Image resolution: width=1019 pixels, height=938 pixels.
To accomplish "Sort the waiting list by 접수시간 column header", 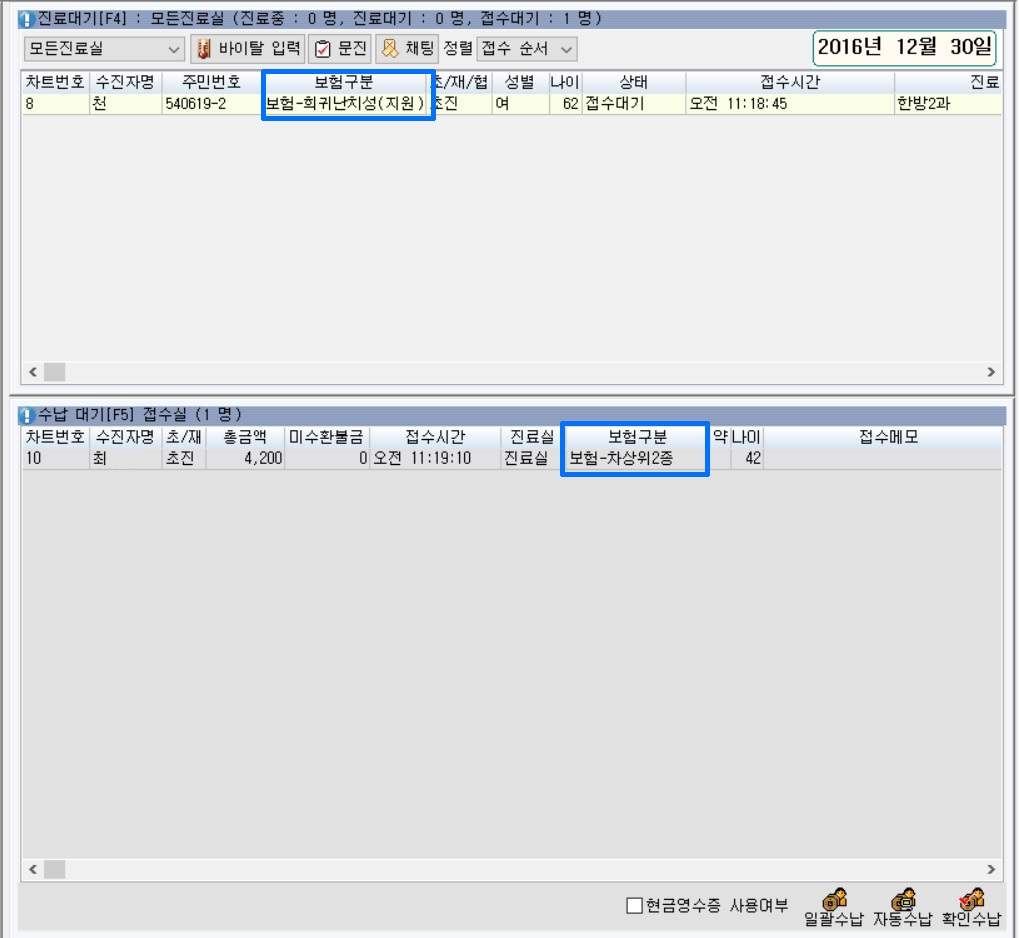I will (x=789, y=82).
